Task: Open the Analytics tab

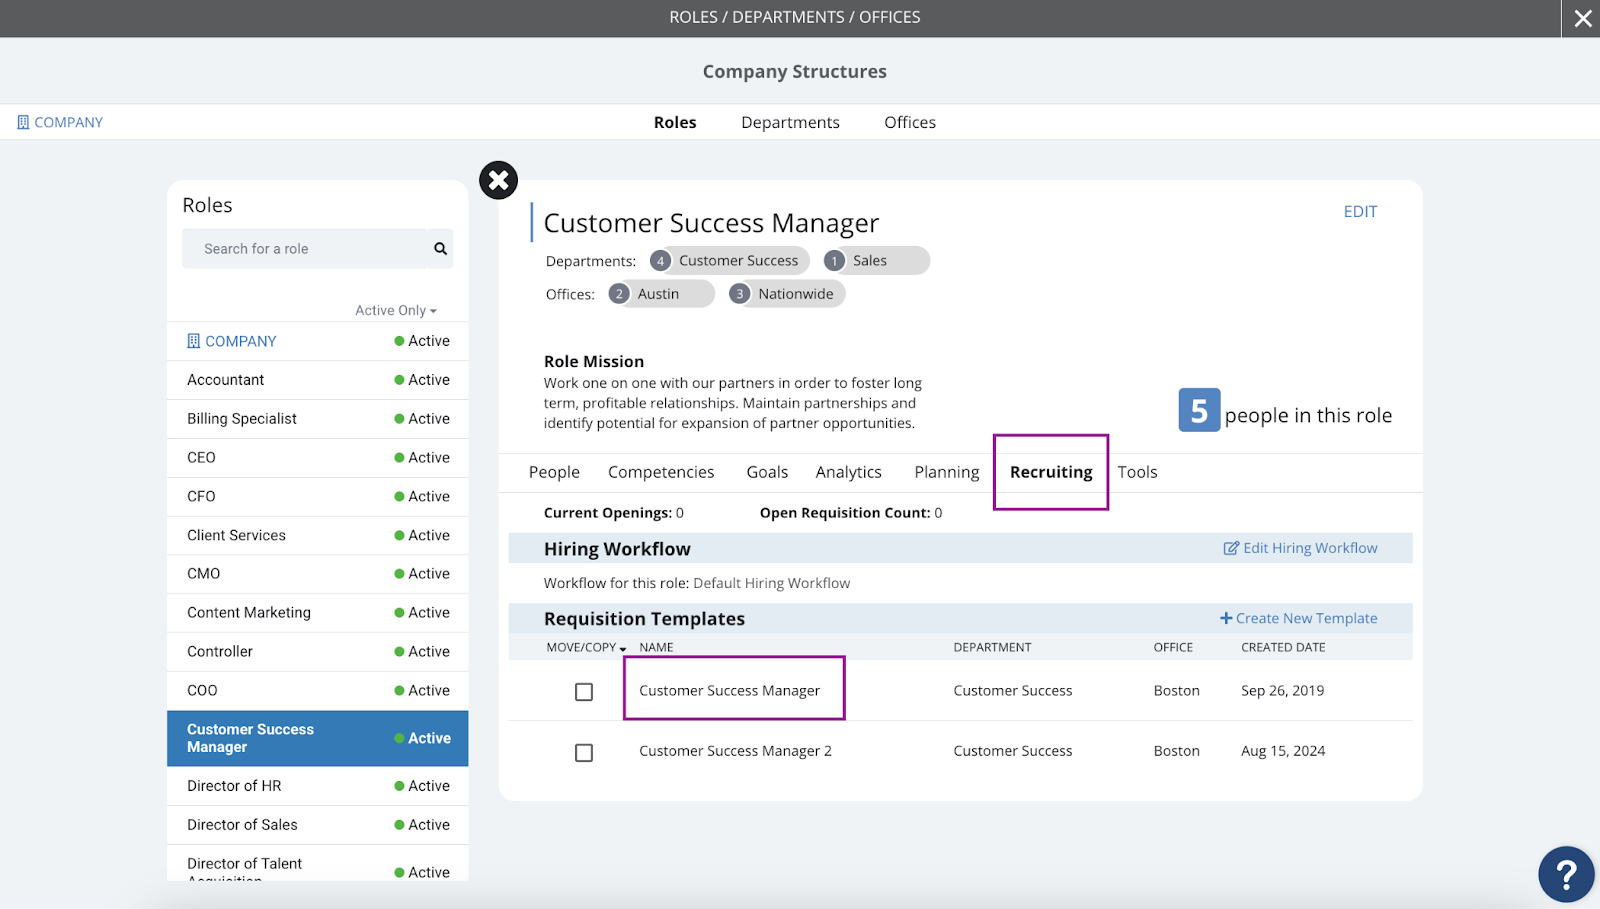Action: (848, 472)
